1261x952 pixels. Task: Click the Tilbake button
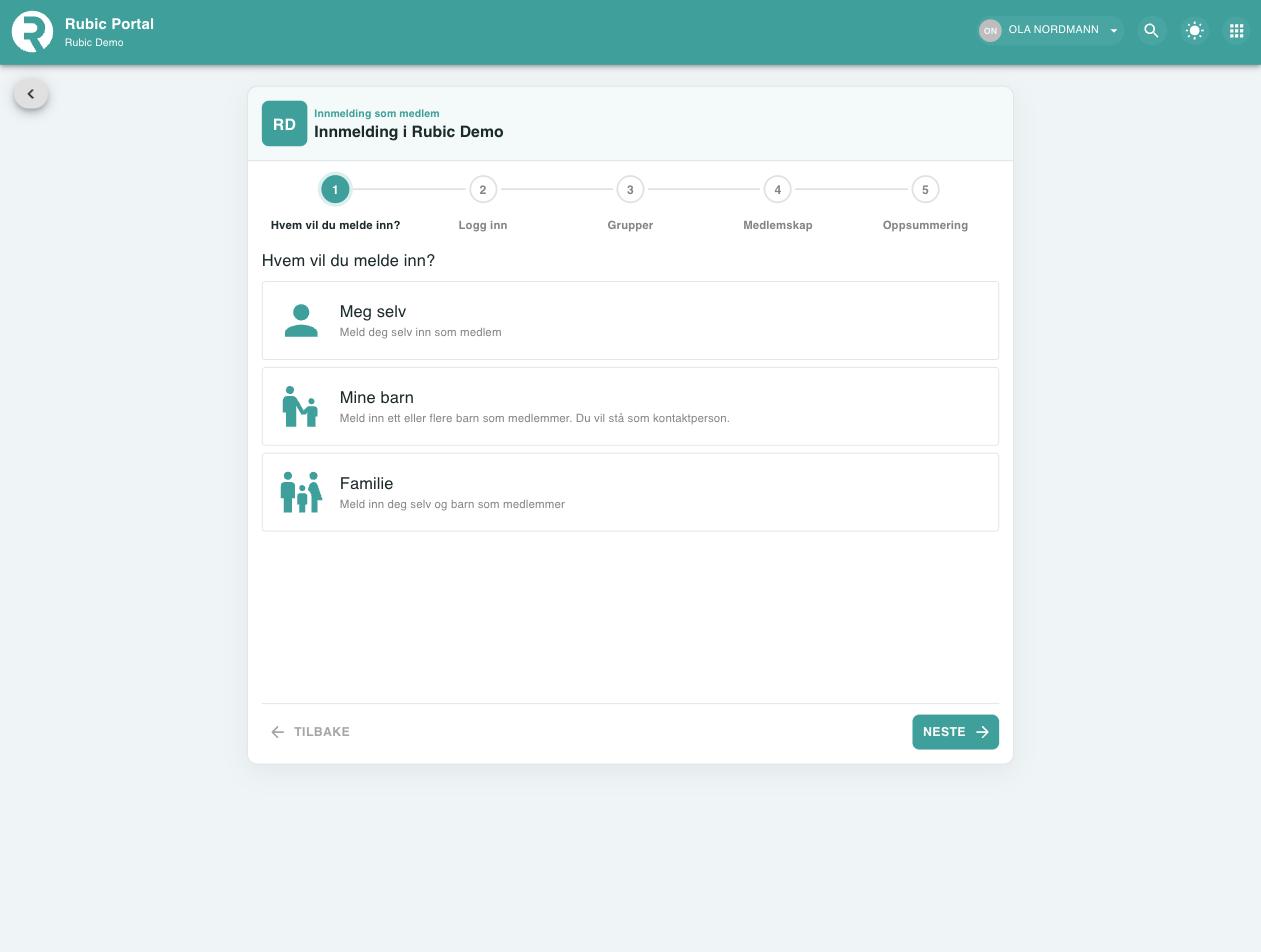[x=310, y=732]
